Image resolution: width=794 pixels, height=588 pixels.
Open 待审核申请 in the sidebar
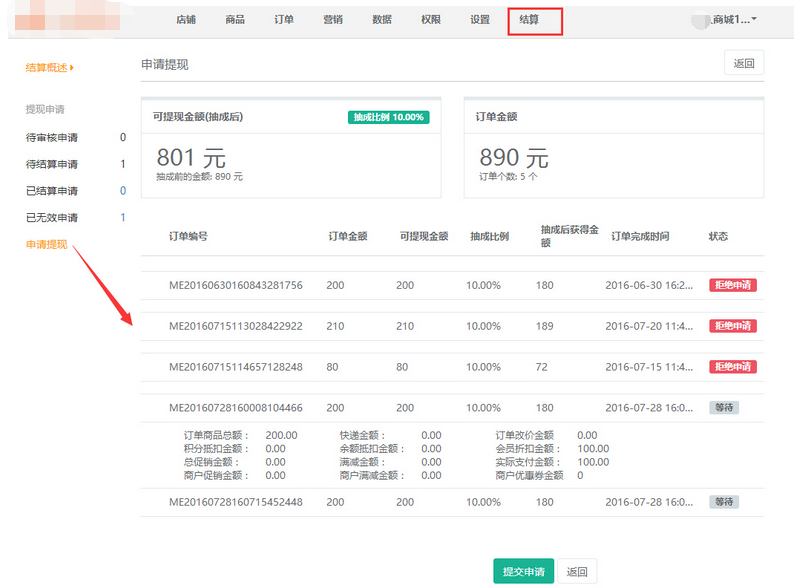(52, 137)
